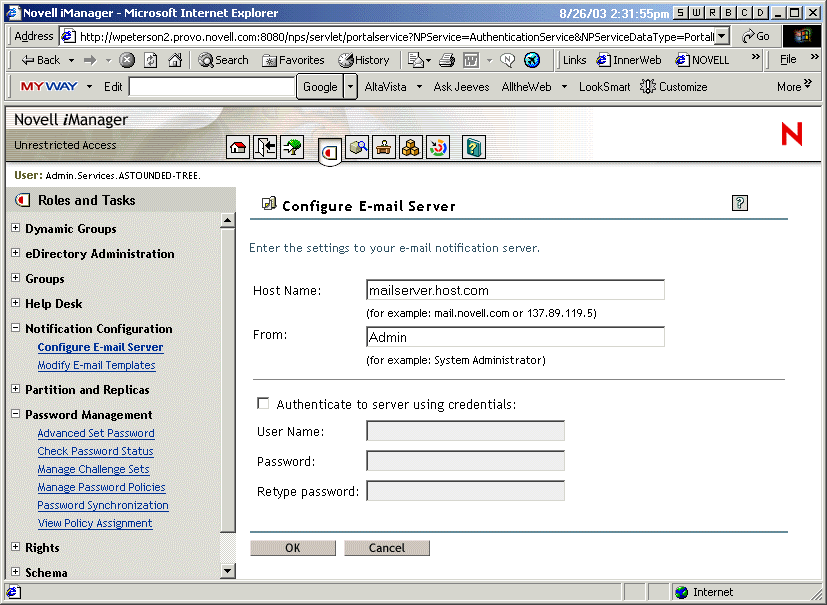This screenshot has height=605, width=827.
Task: Click the Help book icon in toolbar
Action: pyautogui.click(x=473, y=147)
